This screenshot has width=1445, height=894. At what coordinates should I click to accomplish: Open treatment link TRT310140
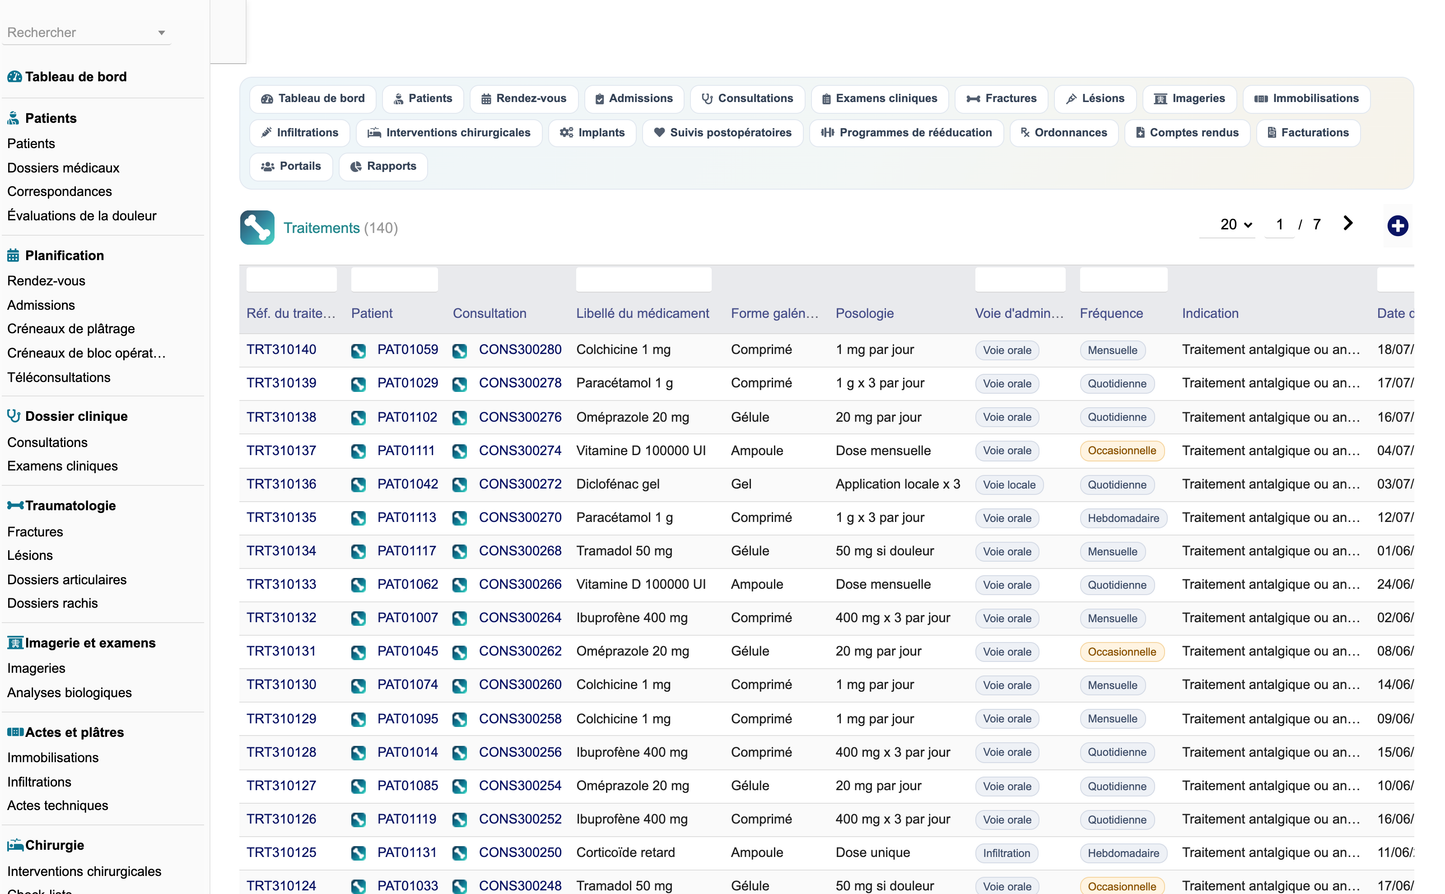[x=281, y=350]
